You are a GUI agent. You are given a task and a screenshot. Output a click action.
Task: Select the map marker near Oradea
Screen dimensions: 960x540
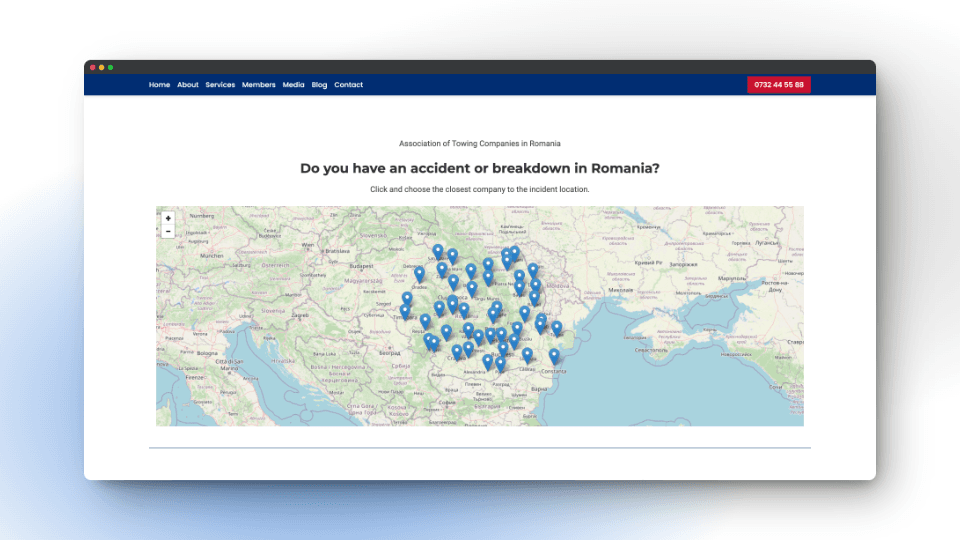pos(419,273)
